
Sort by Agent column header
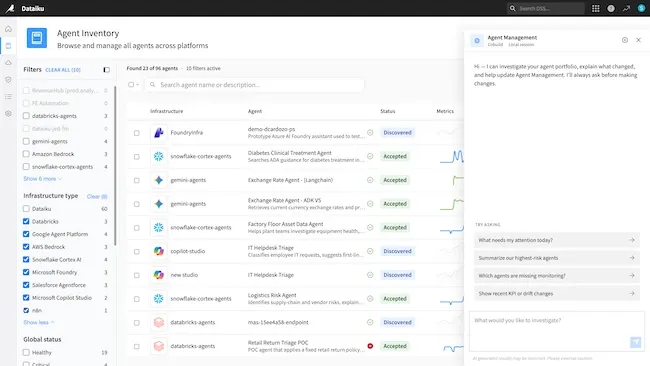pos(255,111)
